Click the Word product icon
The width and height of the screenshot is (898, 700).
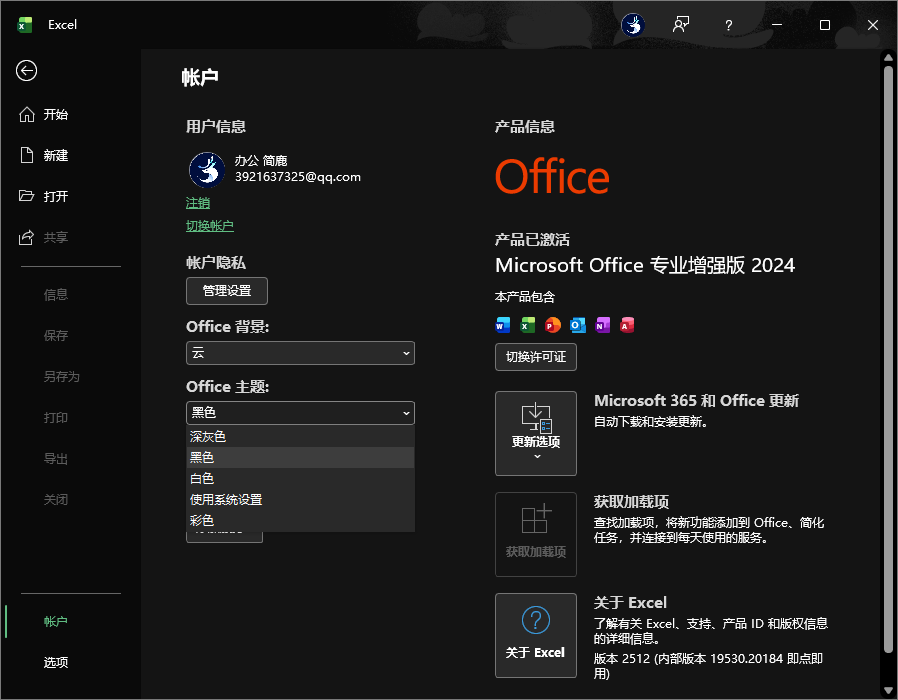point(502,325)
